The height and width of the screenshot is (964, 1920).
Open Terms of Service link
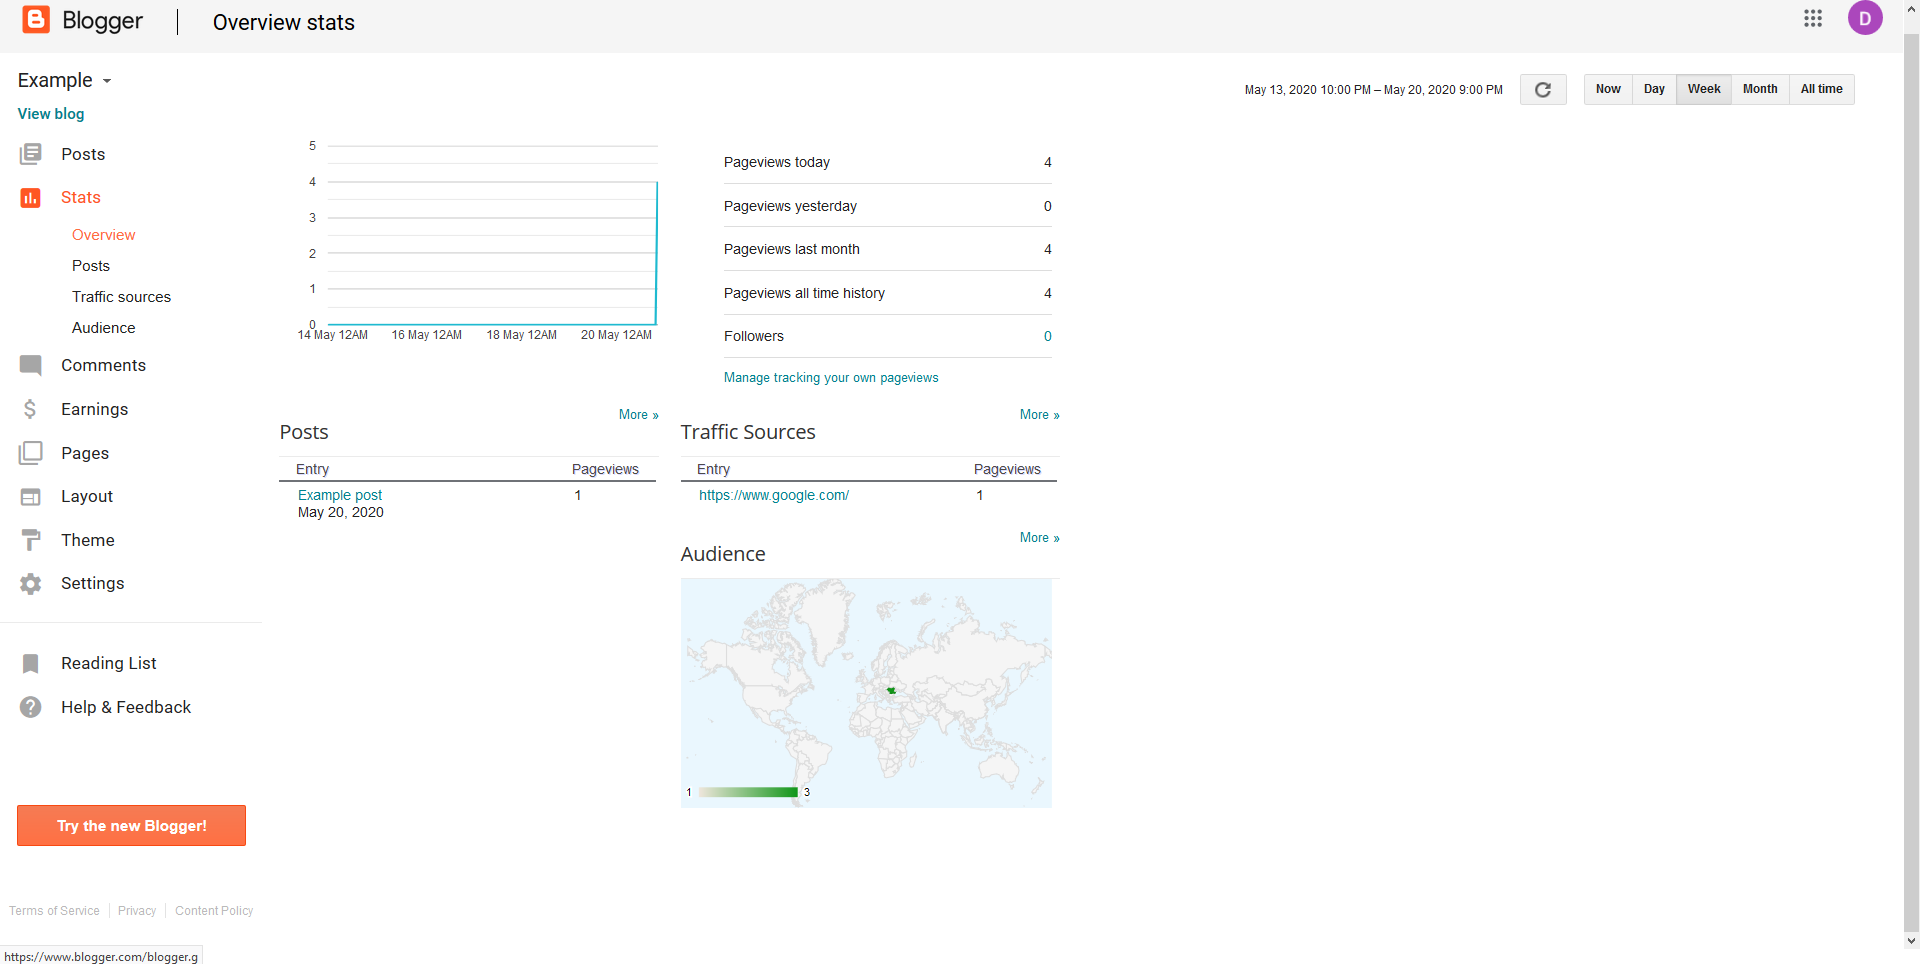point(54,911)
